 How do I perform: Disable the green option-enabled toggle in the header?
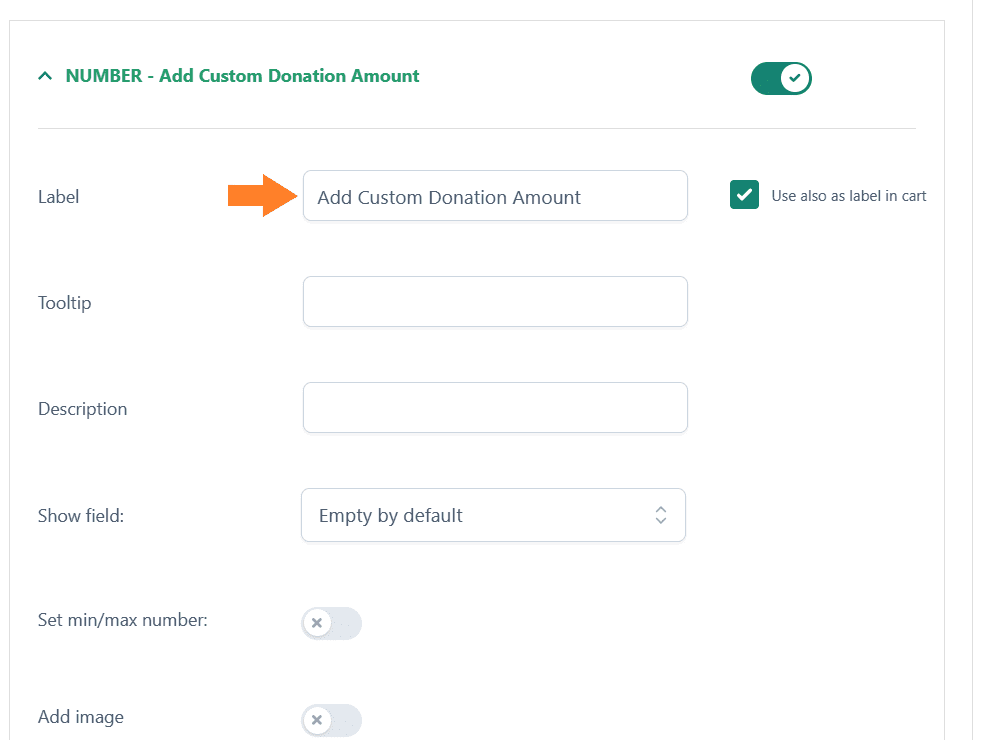781,79
